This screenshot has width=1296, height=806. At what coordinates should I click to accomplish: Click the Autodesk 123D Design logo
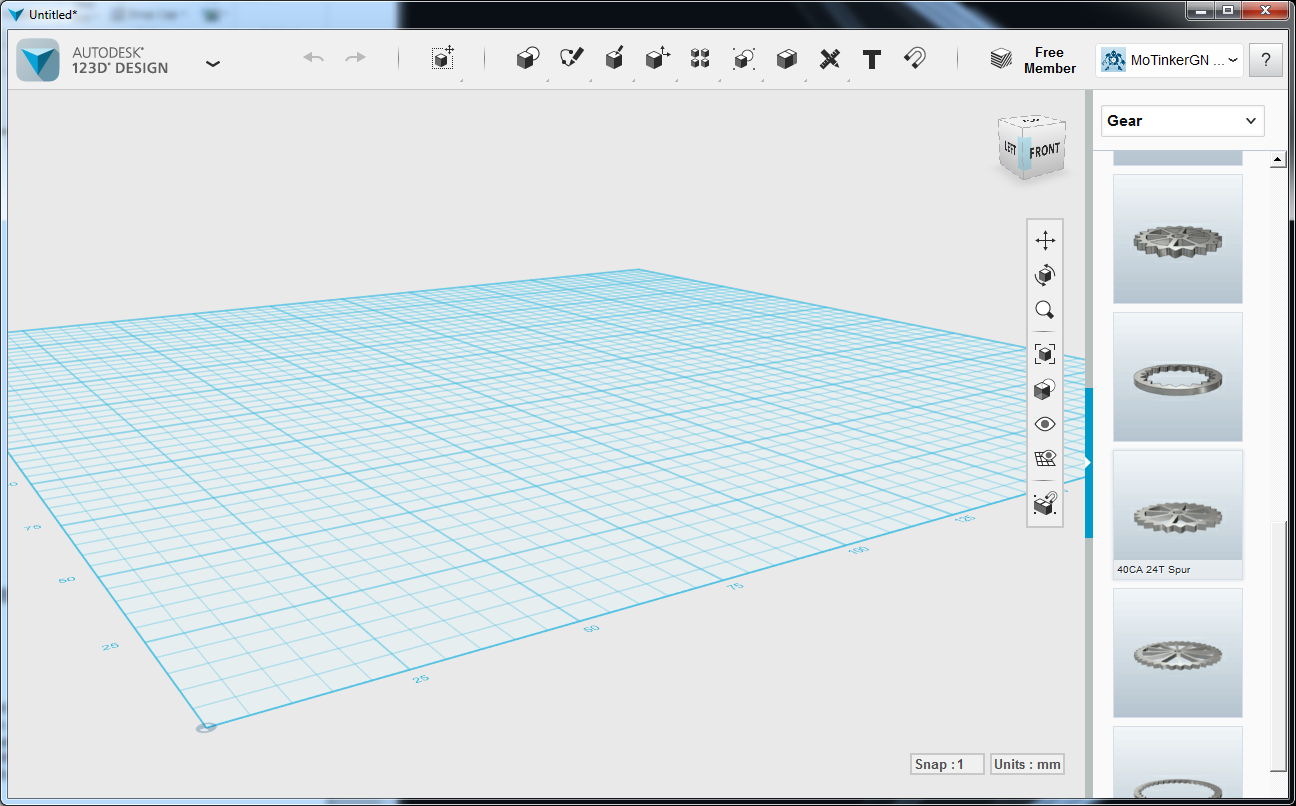coord(38,59)
